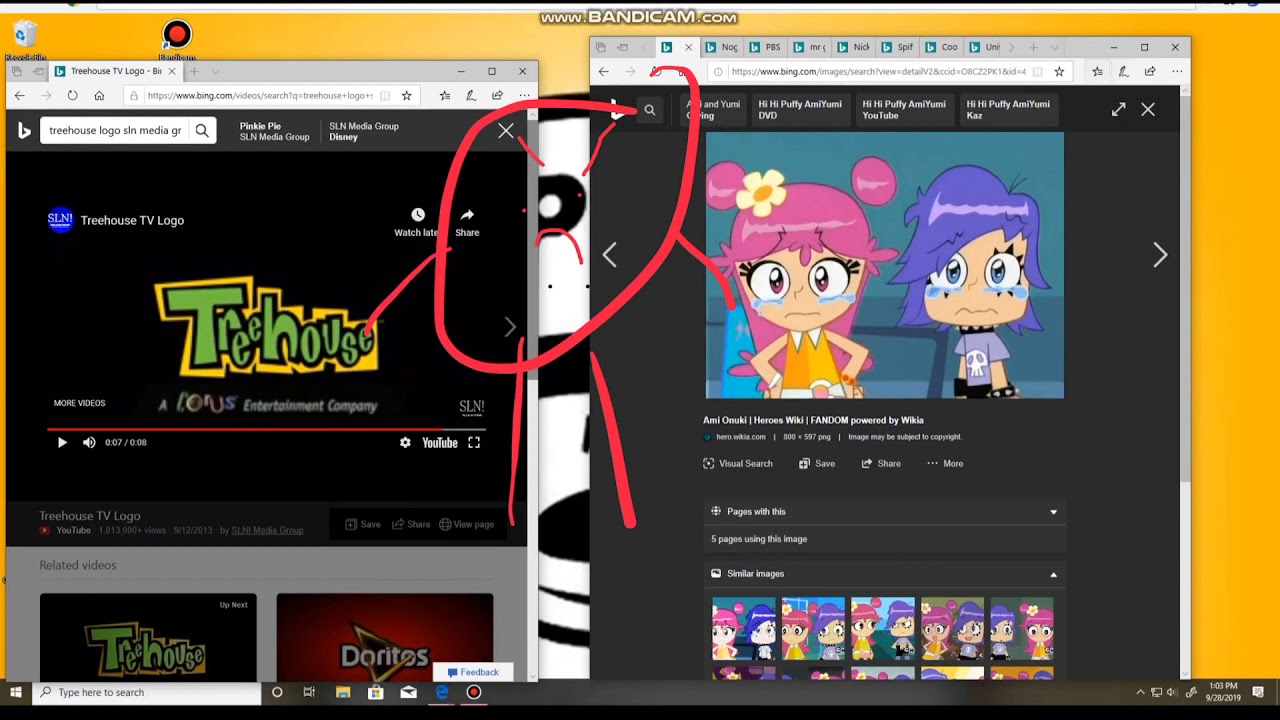Click 'MORE VIDEOS' in player
The image size is (1280, 720).
click(x=79, y=403)
